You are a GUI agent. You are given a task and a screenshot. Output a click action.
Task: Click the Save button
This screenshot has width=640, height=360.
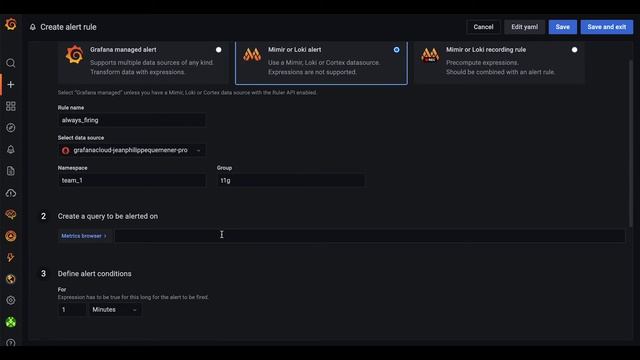coord(562,27)
